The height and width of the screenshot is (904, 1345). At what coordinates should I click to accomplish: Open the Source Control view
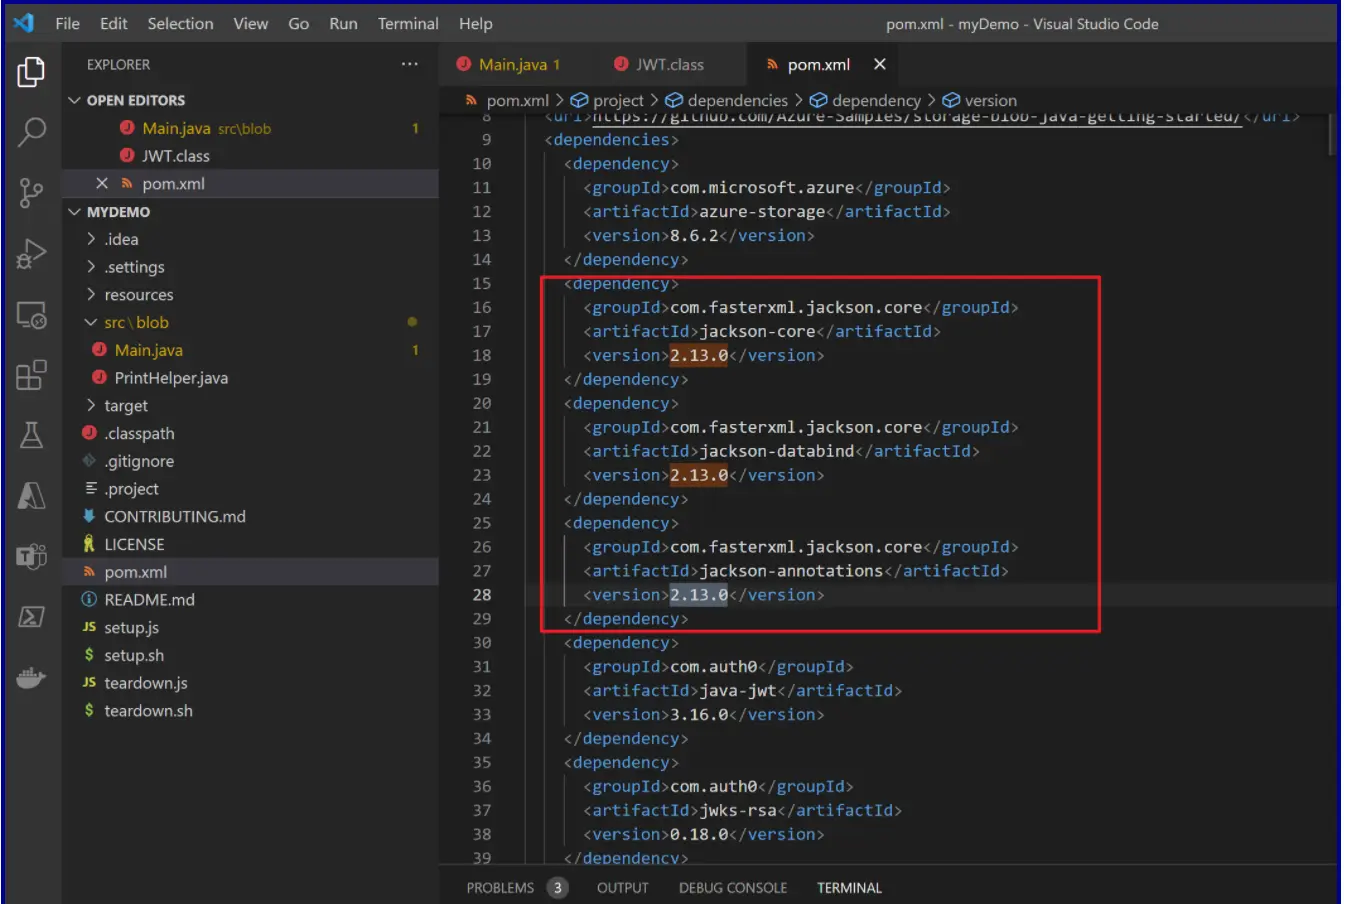pos(31,193)
